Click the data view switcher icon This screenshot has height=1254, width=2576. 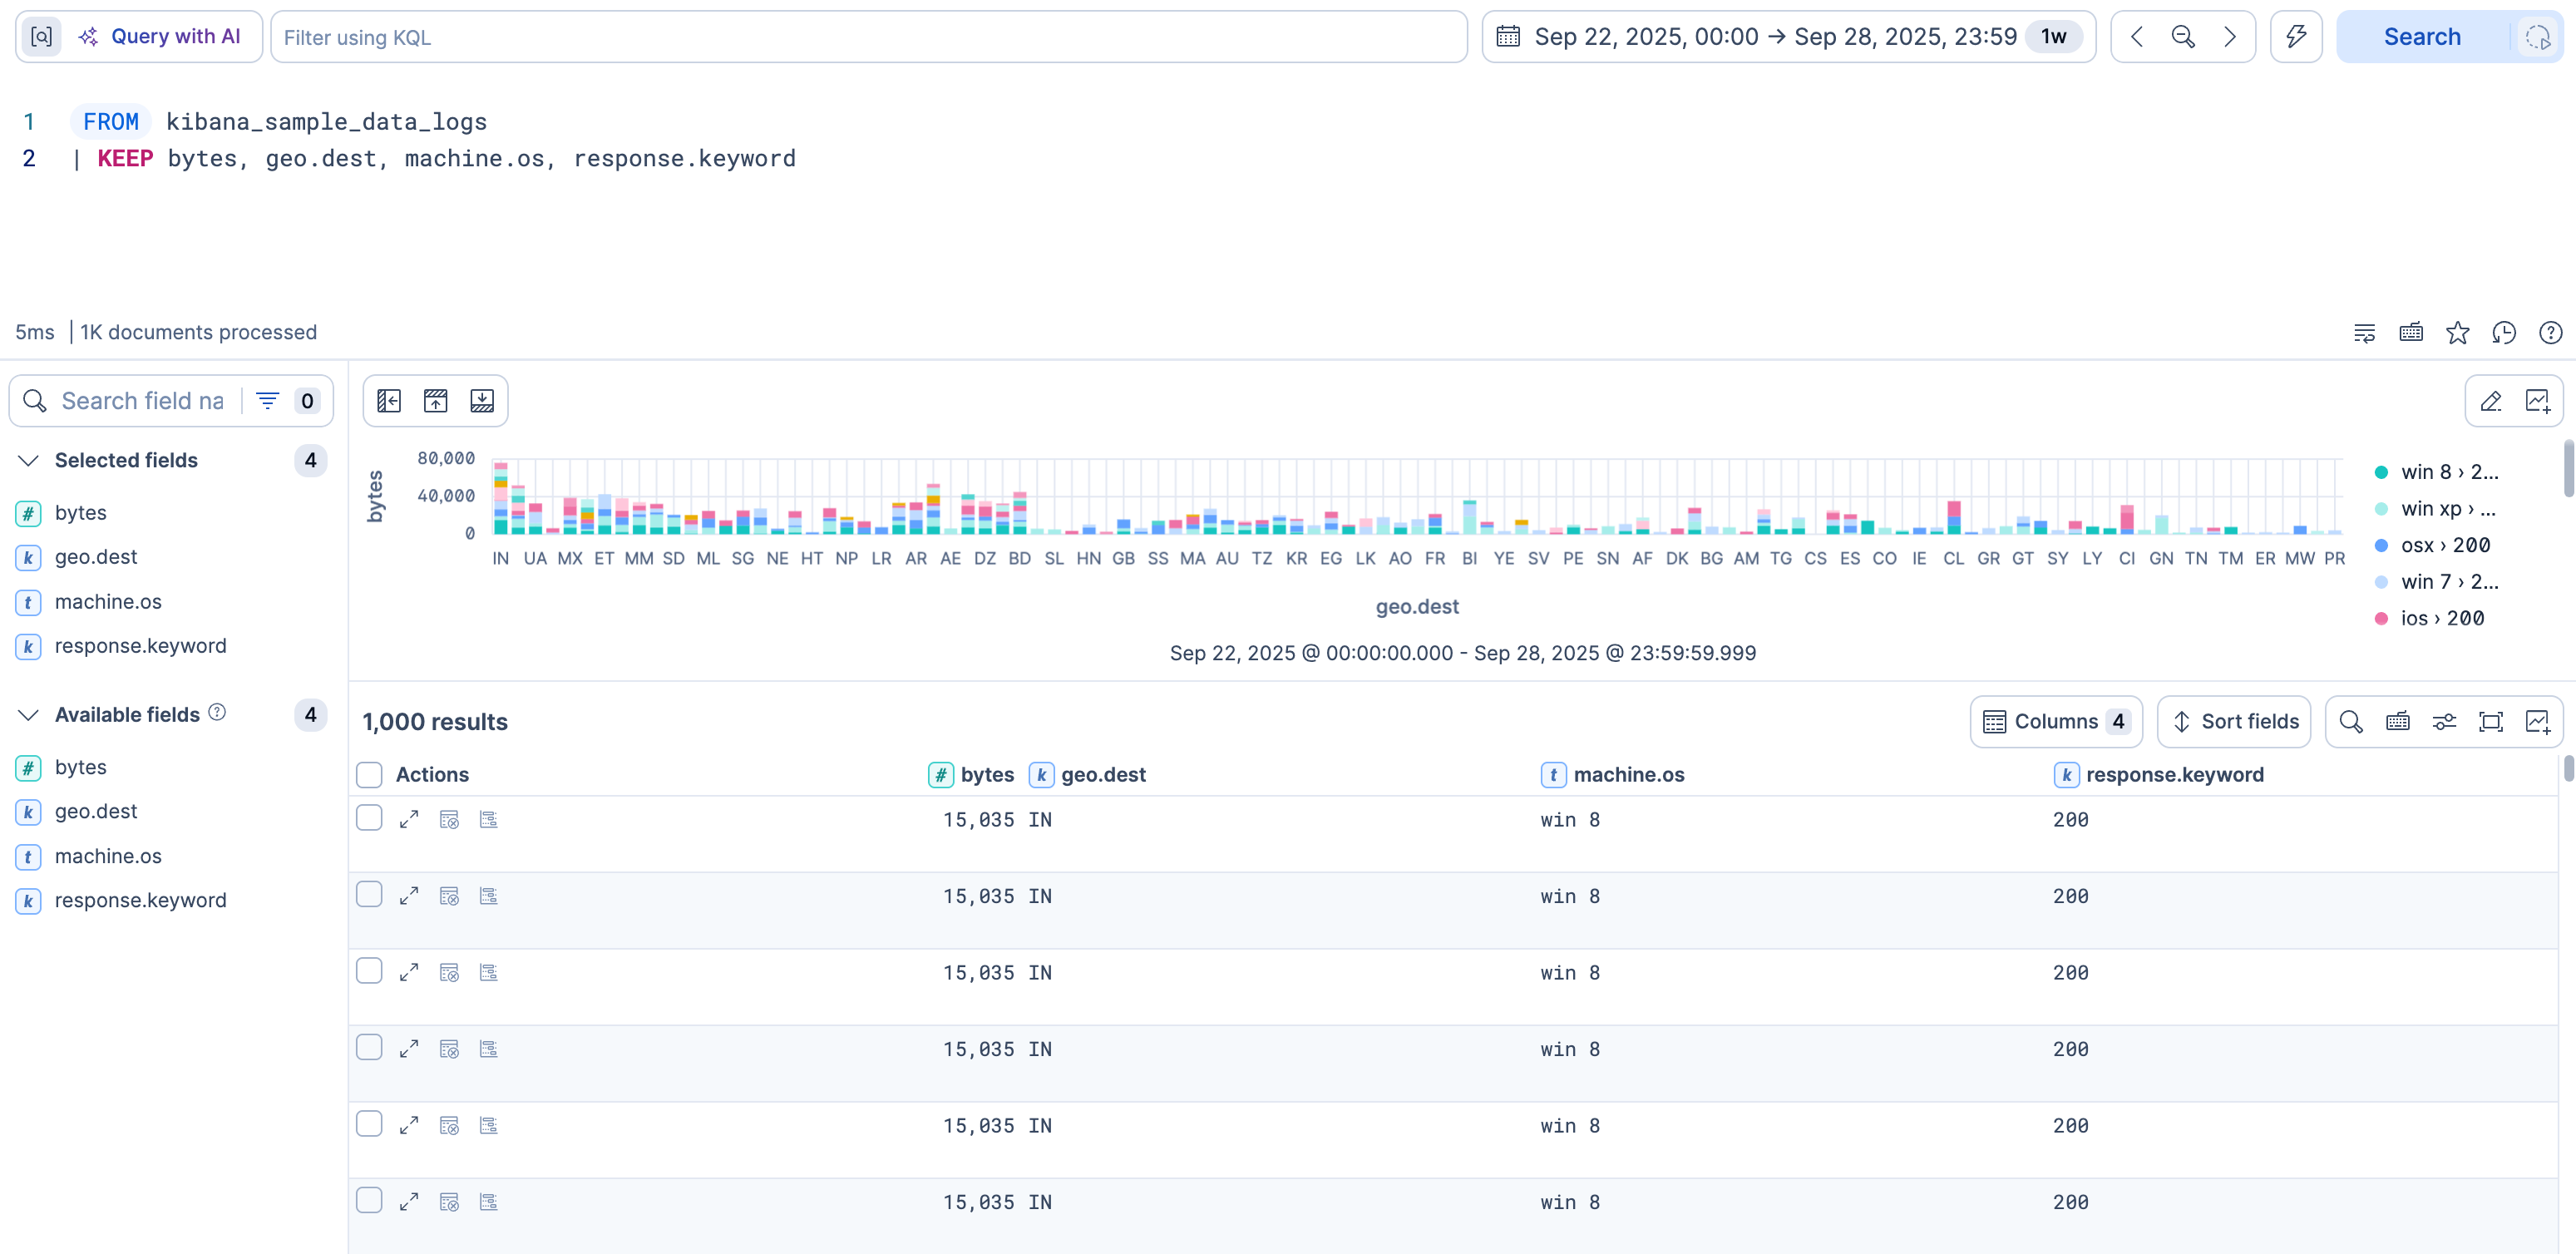tap(41, 37)
